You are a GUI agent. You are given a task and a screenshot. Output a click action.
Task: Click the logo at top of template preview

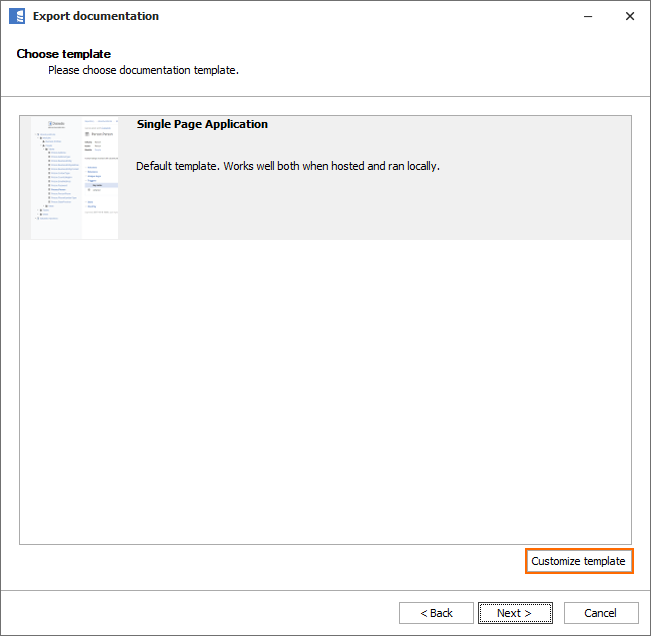57,124
